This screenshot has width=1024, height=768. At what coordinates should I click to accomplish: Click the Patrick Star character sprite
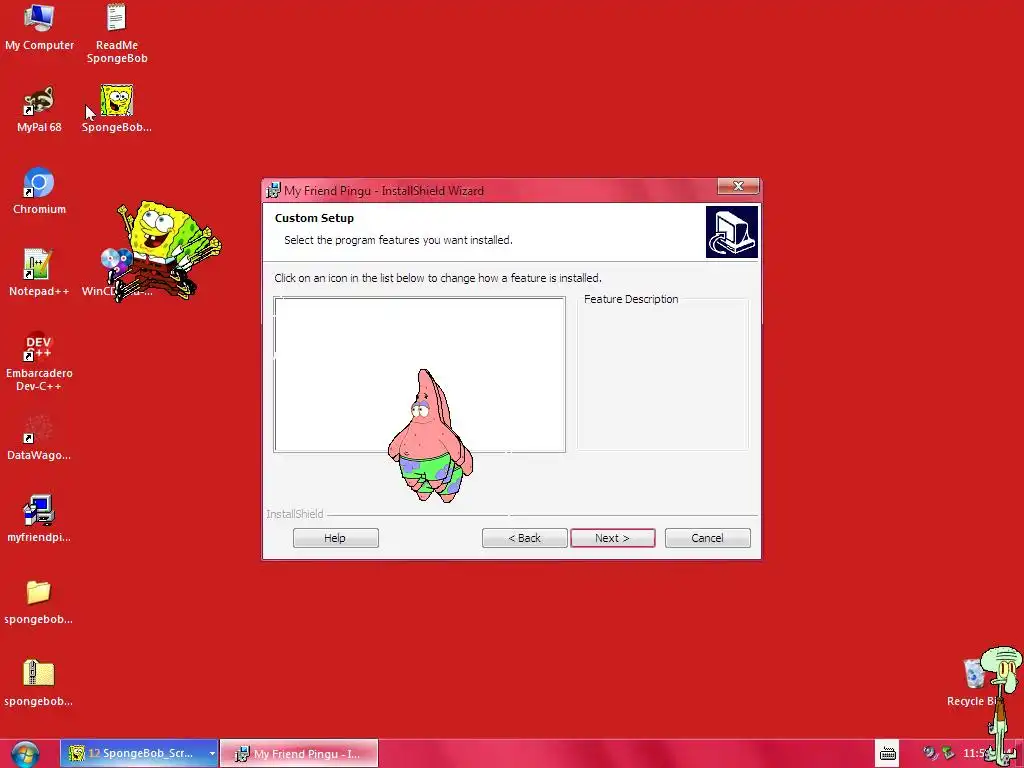(x=429, y=436)
